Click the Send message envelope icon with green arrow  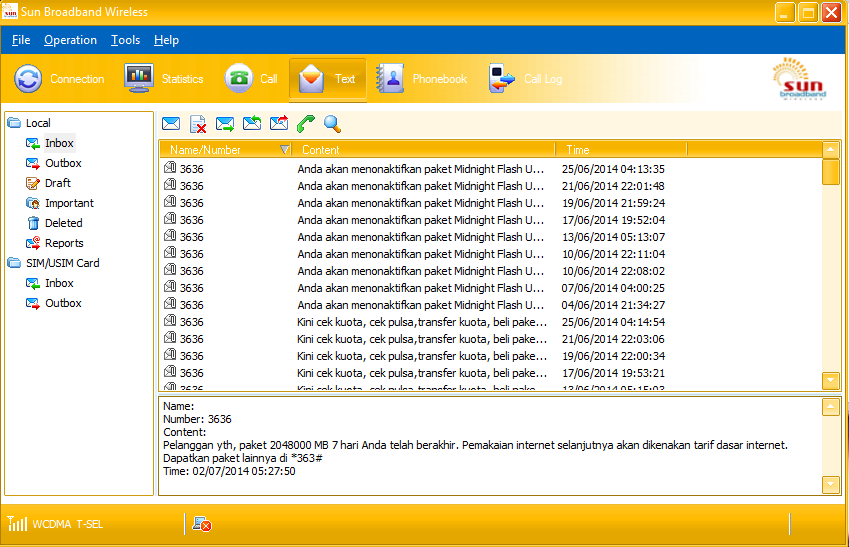click(225, 123)
